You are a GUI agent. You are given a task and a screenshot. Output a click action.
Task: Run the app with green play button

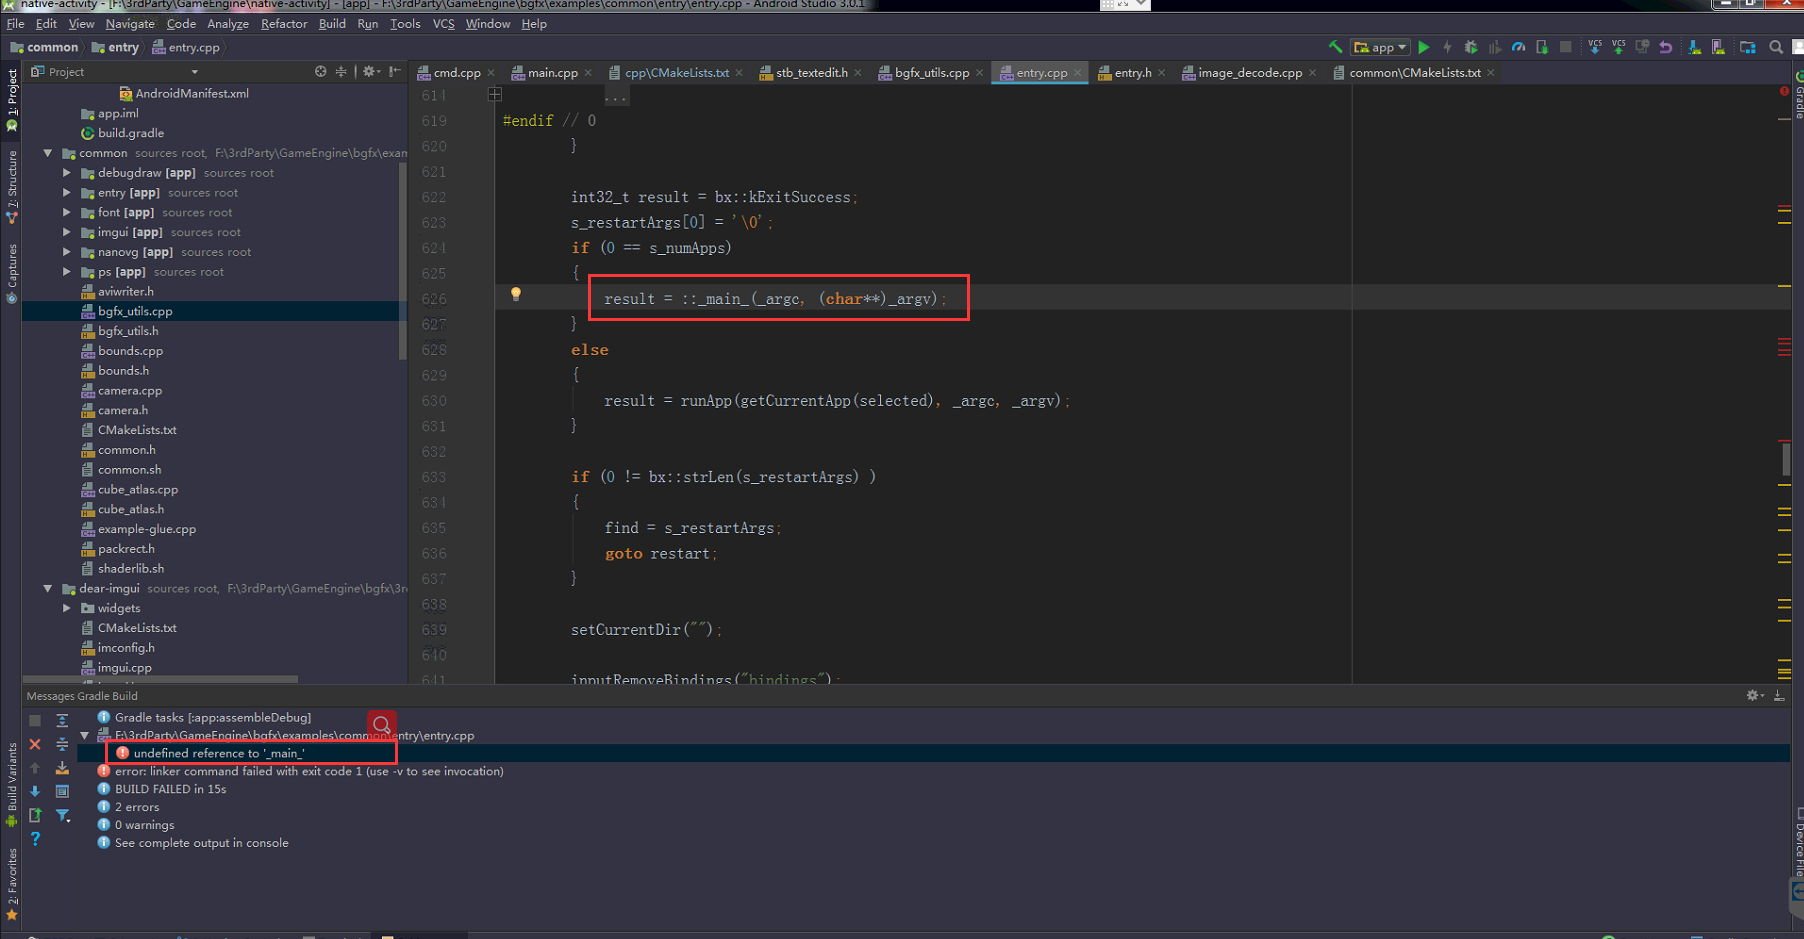(x=1424, y=47)
